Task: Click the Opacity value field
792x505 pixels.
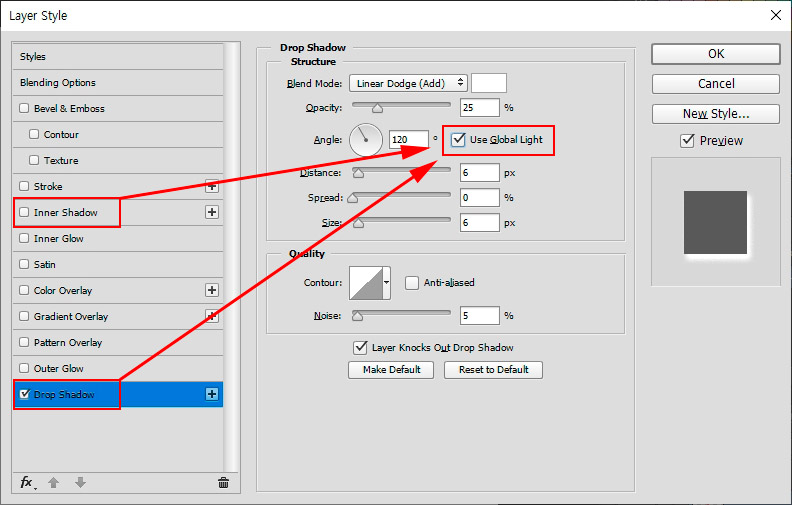Action: (x=479, y=108)
